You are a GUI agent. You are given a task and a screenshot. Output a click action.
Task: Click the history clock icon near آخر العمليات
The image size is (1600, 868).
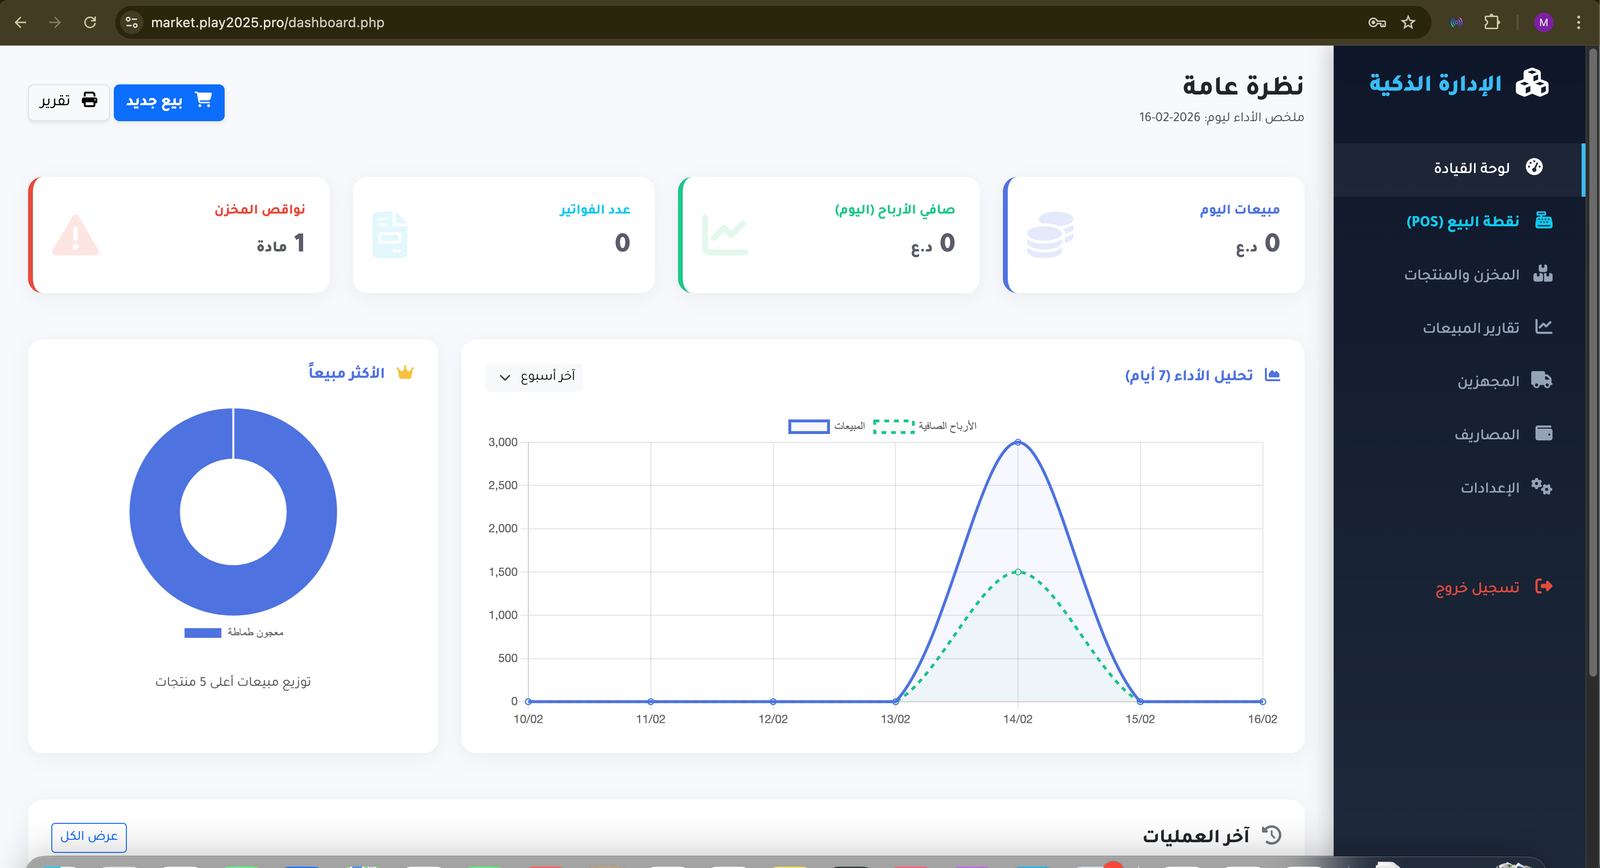[1272, 835]
